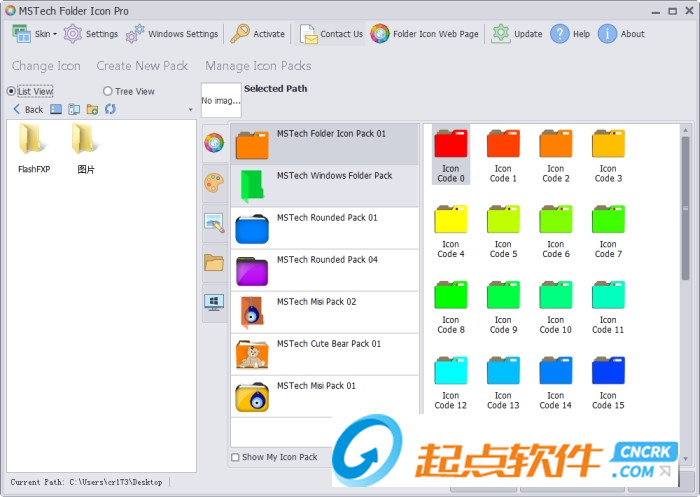
Task: Click the refresh arrows icon
Action: (x=110, y=109)
